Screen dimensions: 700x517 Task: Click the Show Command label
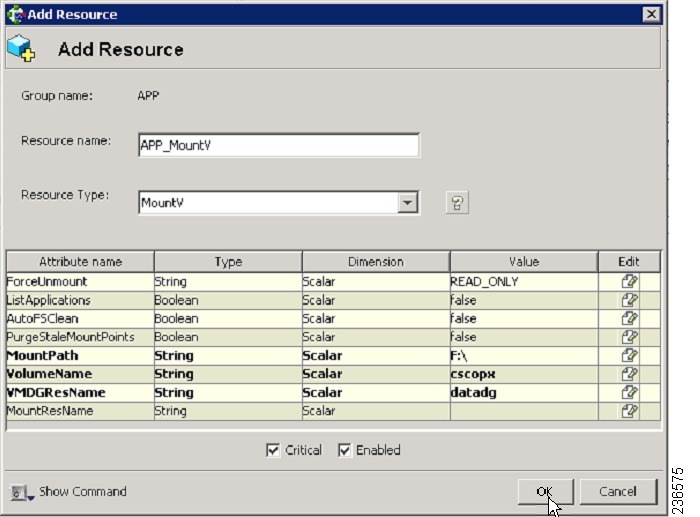[83, 492]
